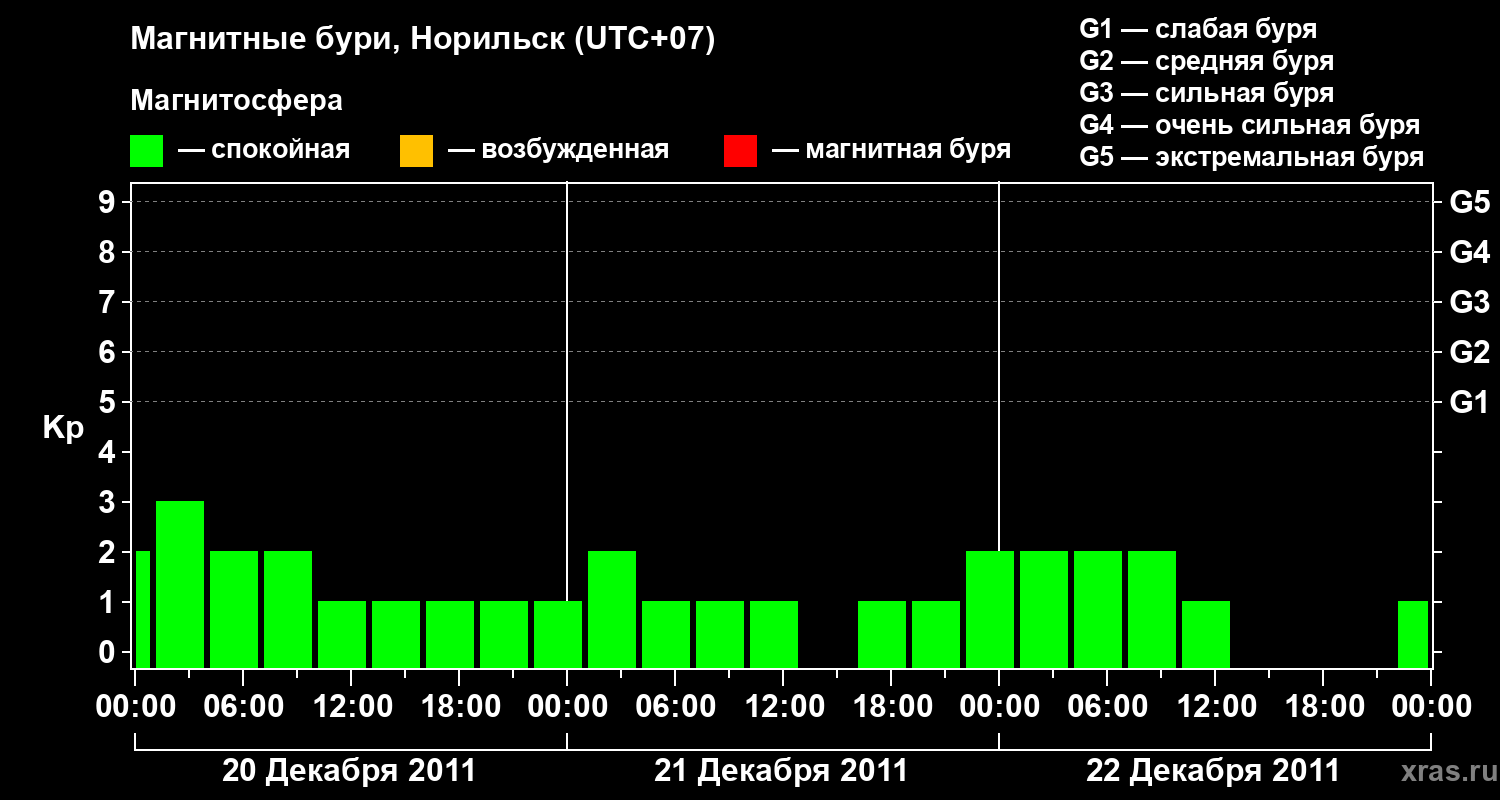The height and width of the screenshot is (800, 1500).
Task: Click the 'Kp' axis title
Action: point(63,428)
